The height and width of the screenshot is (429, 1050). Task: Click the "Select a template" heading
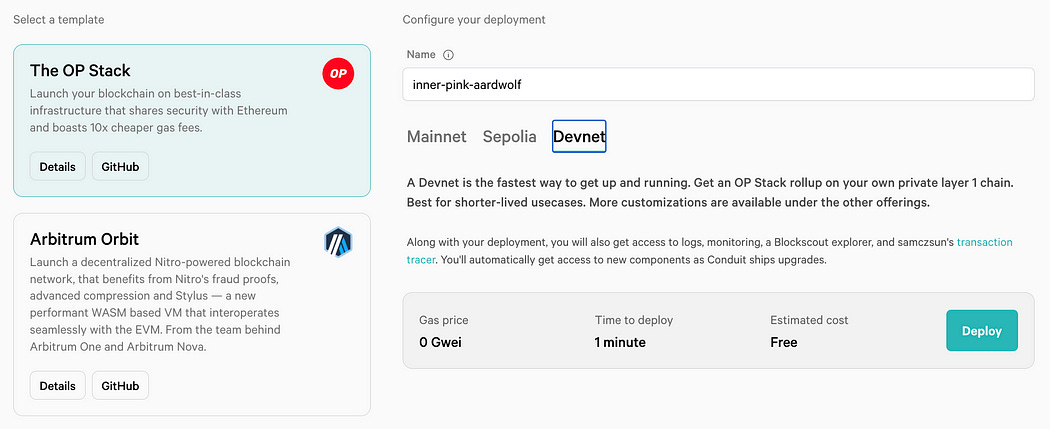pyautogui.click(x=59, y=19)
